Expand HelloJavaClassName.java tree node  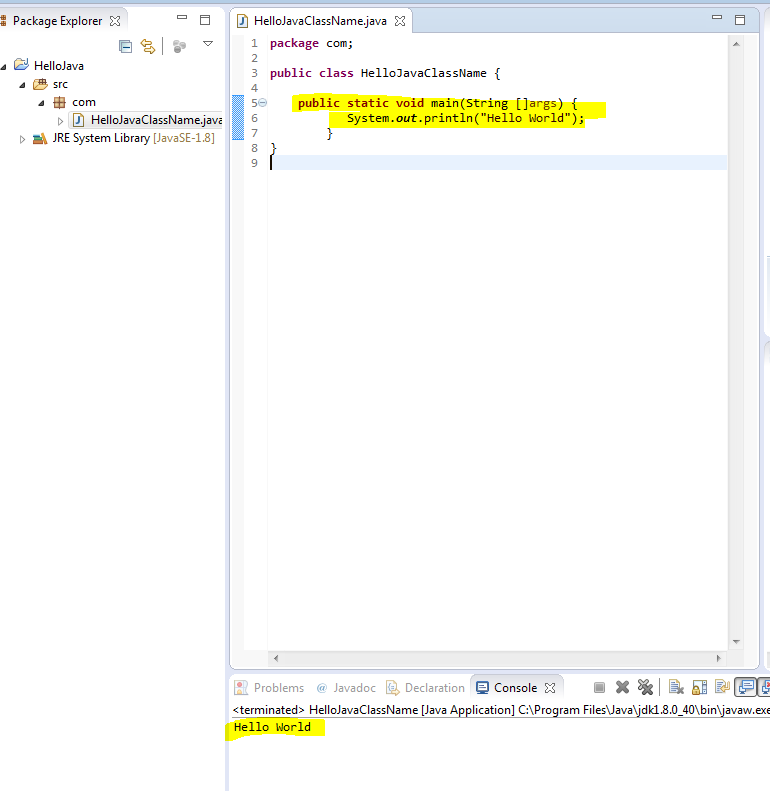pyautogui.click(x=60, y=121)
